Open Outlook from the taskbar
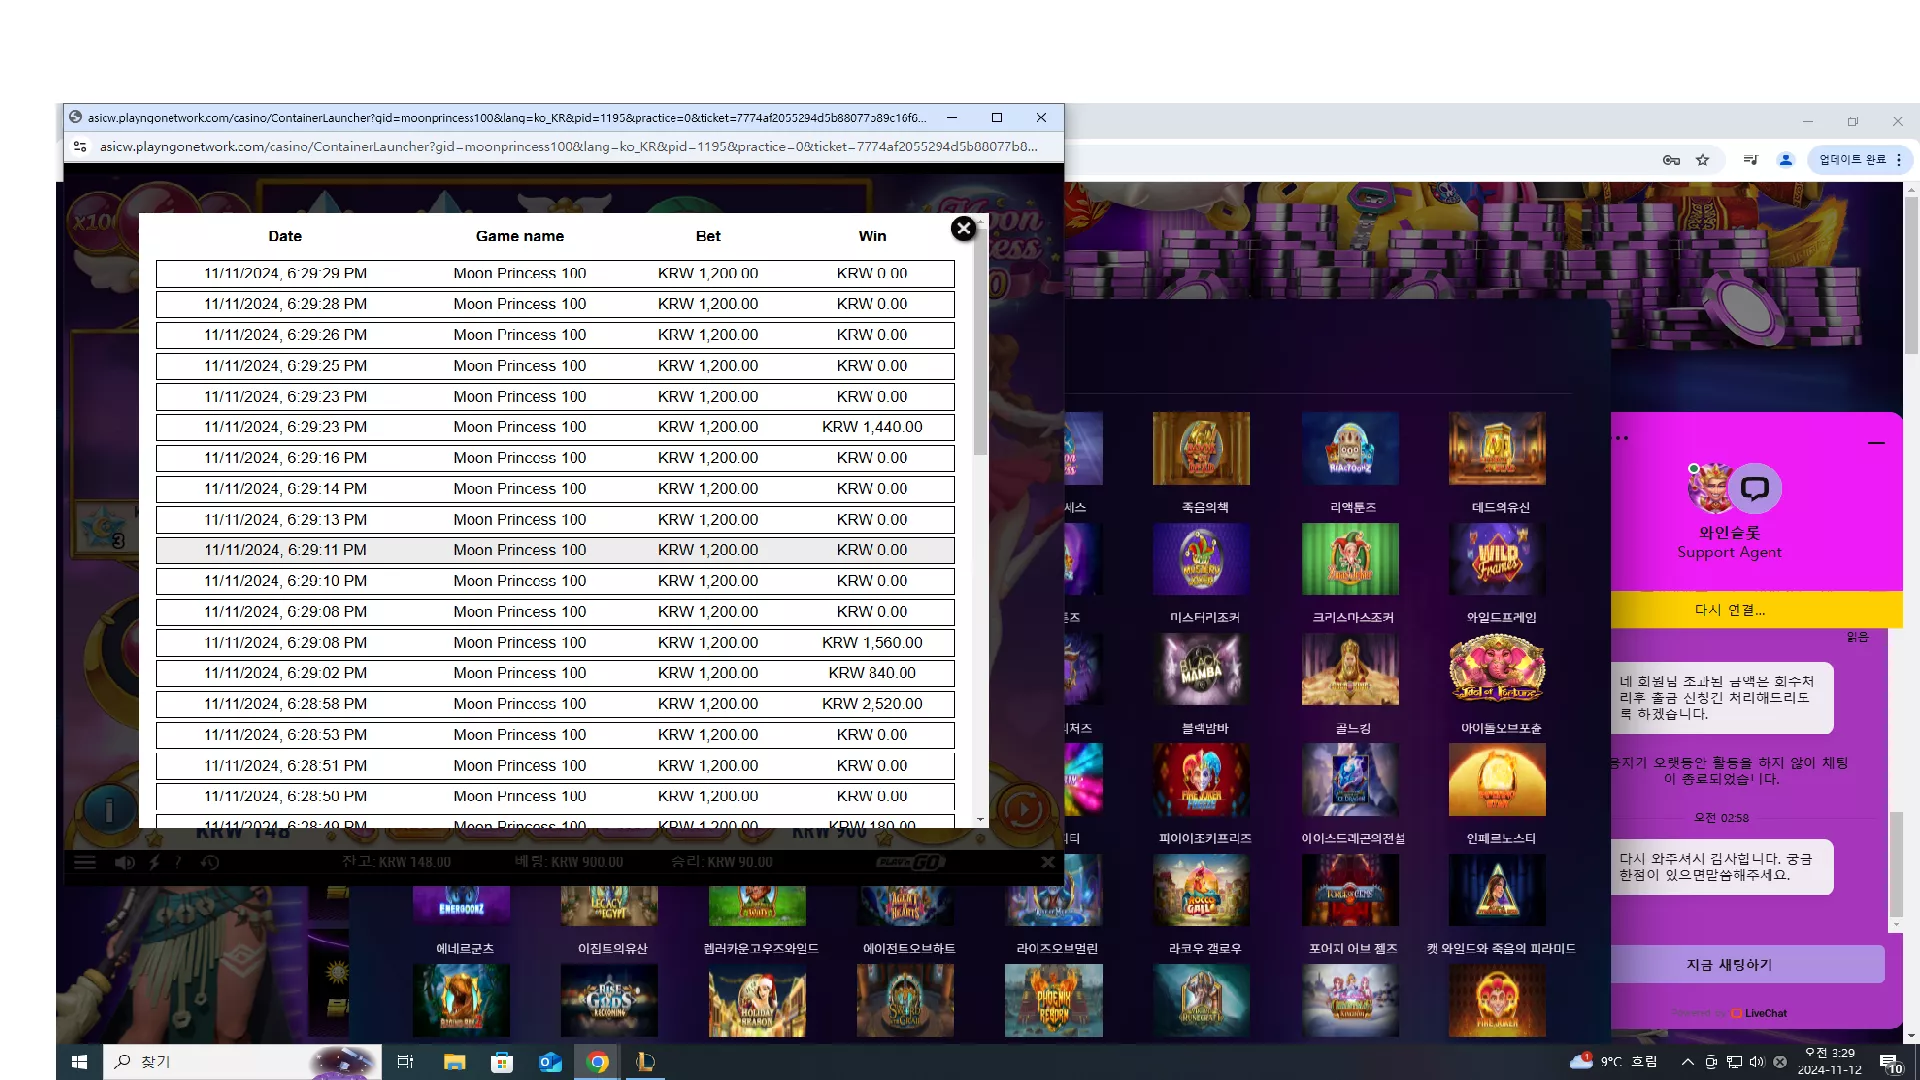 550,1062
